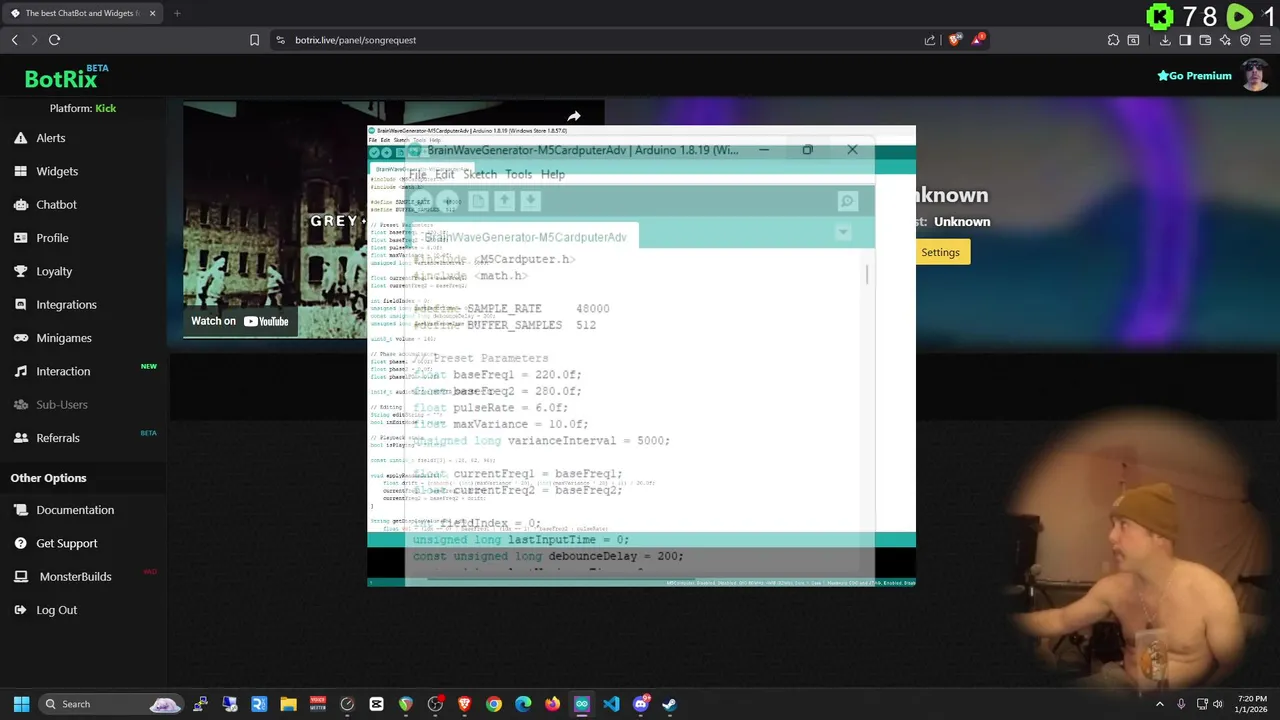Click the microphone tray icon

(1181, 704)
